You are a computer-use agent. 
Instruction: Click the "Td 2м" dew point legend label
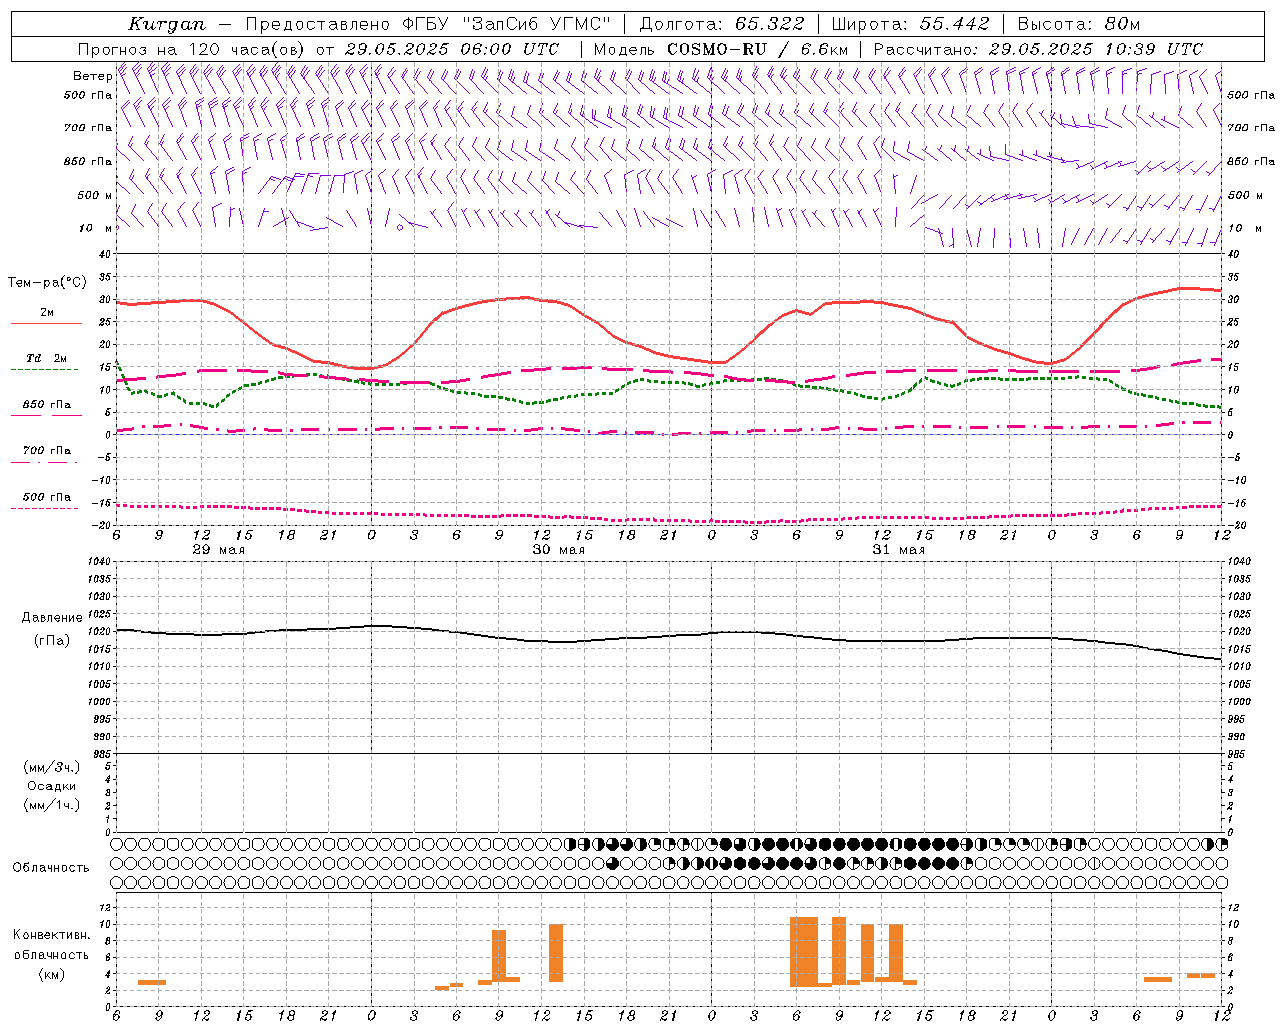click(x=47, y=358)
